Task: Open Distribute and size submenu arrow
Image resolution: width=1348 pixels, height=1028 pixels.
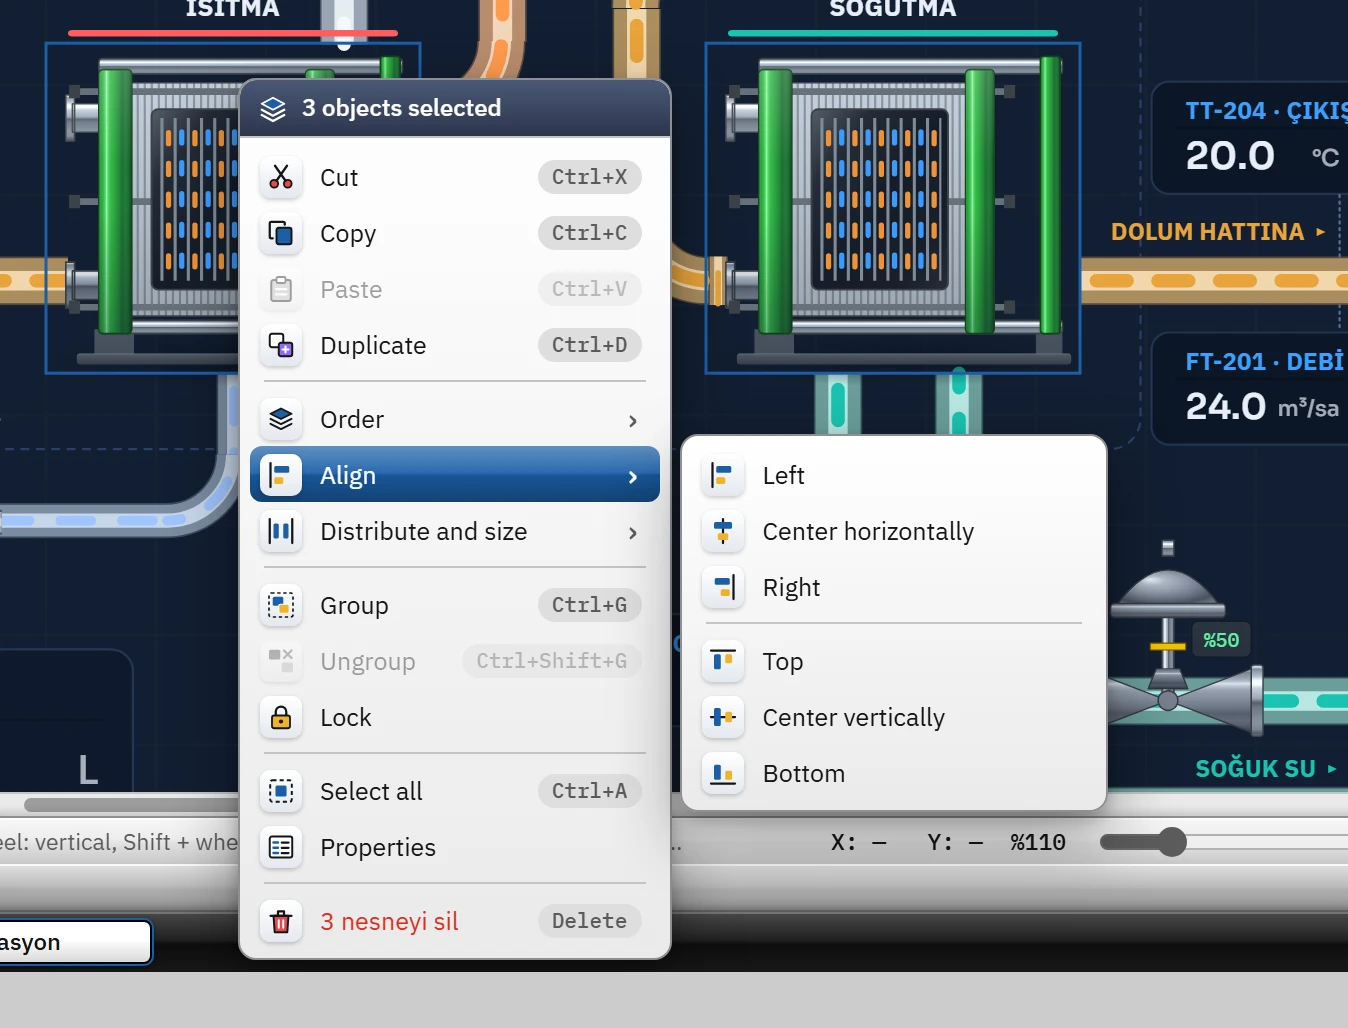Action: (632, 533)
